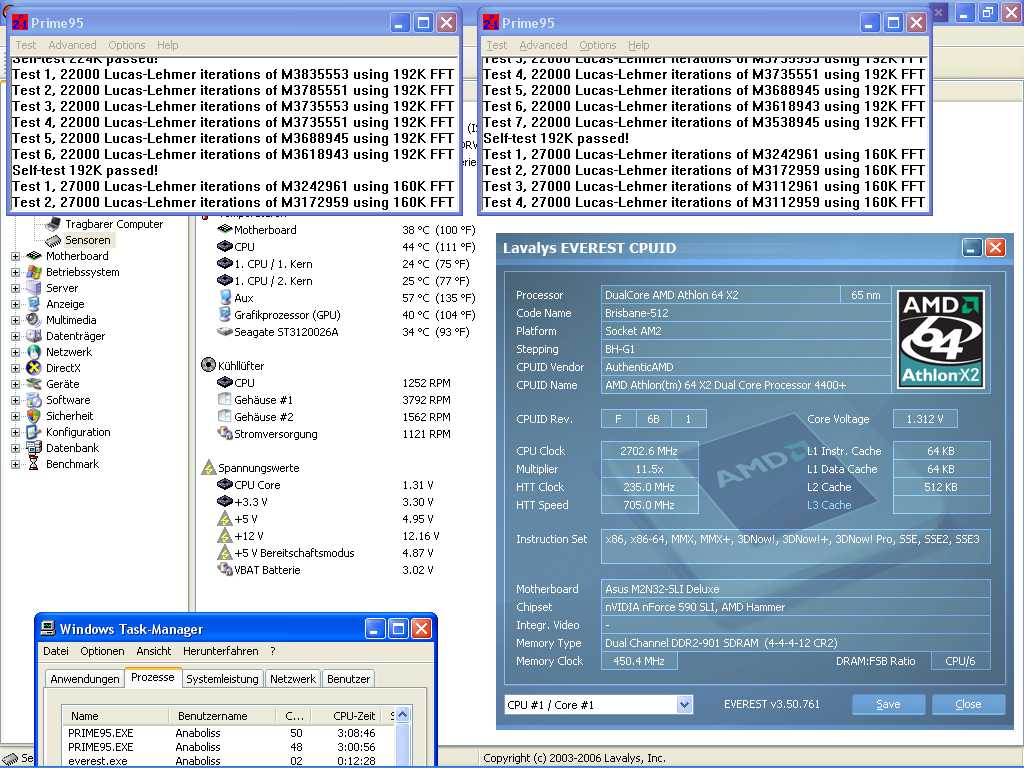The height and width of the screenshot is (768, 1024).
Task: Click the Netzwerk icon in the tree
Action: point(33,352)
